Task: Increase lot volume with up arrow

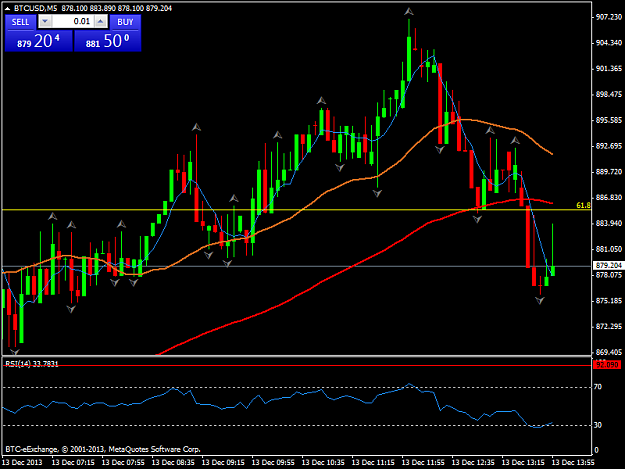Action: point(101,22)
